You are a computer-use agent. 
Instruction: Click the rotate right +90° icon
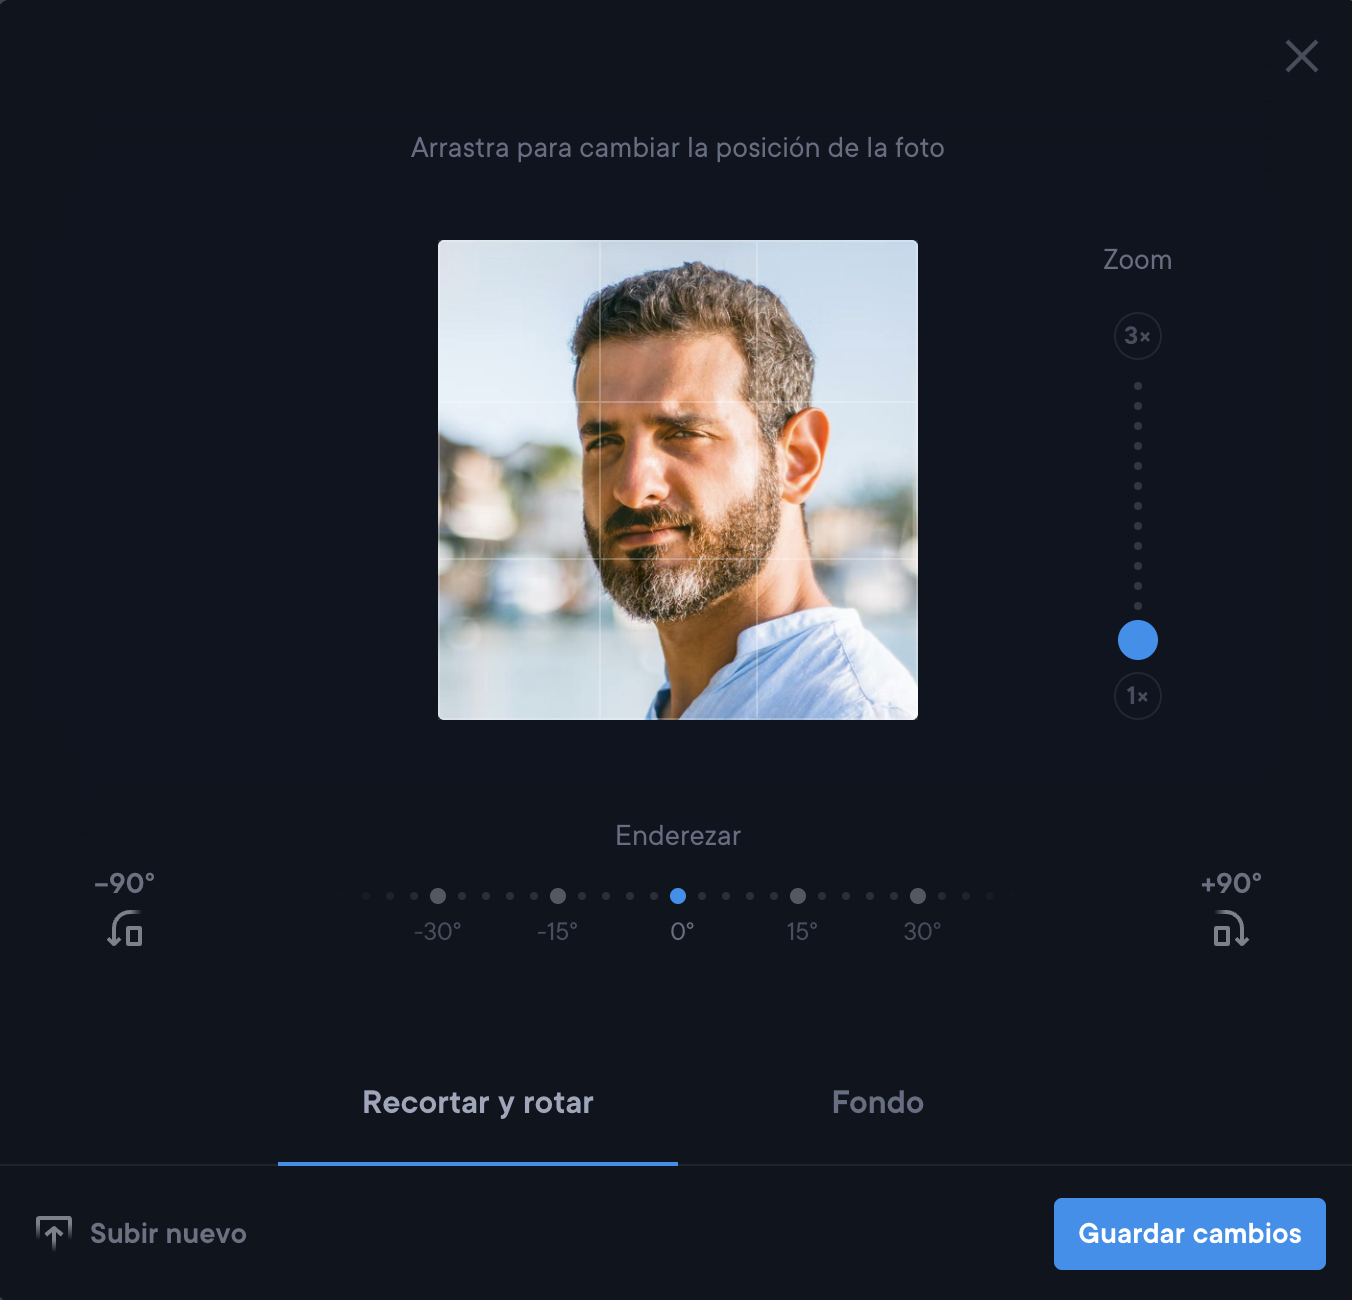(1230, 929)
